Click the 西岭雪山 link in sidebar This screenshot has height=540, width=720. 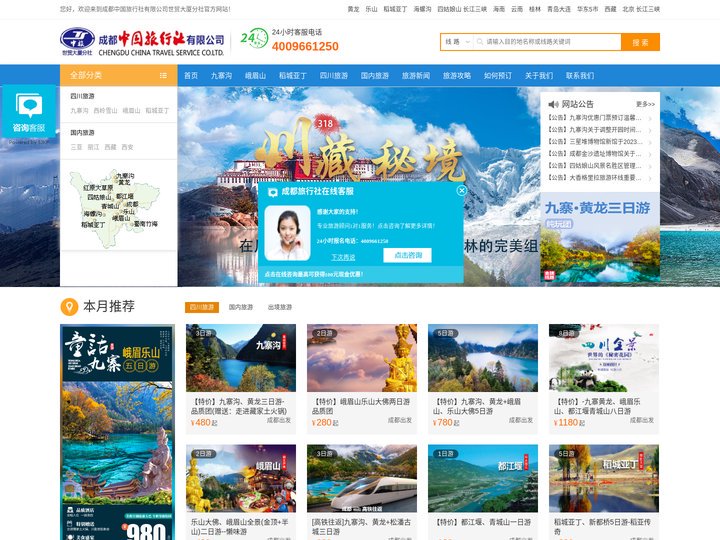[105, 111]
